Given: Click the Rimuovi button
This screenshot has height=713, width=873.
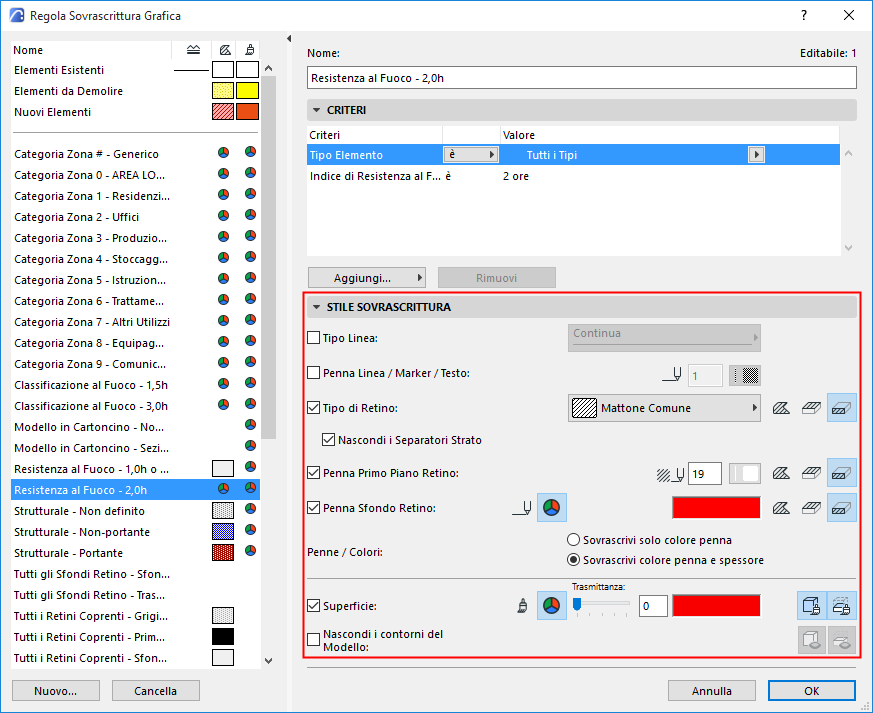Looking at the screenshot, I should (497, 278).
